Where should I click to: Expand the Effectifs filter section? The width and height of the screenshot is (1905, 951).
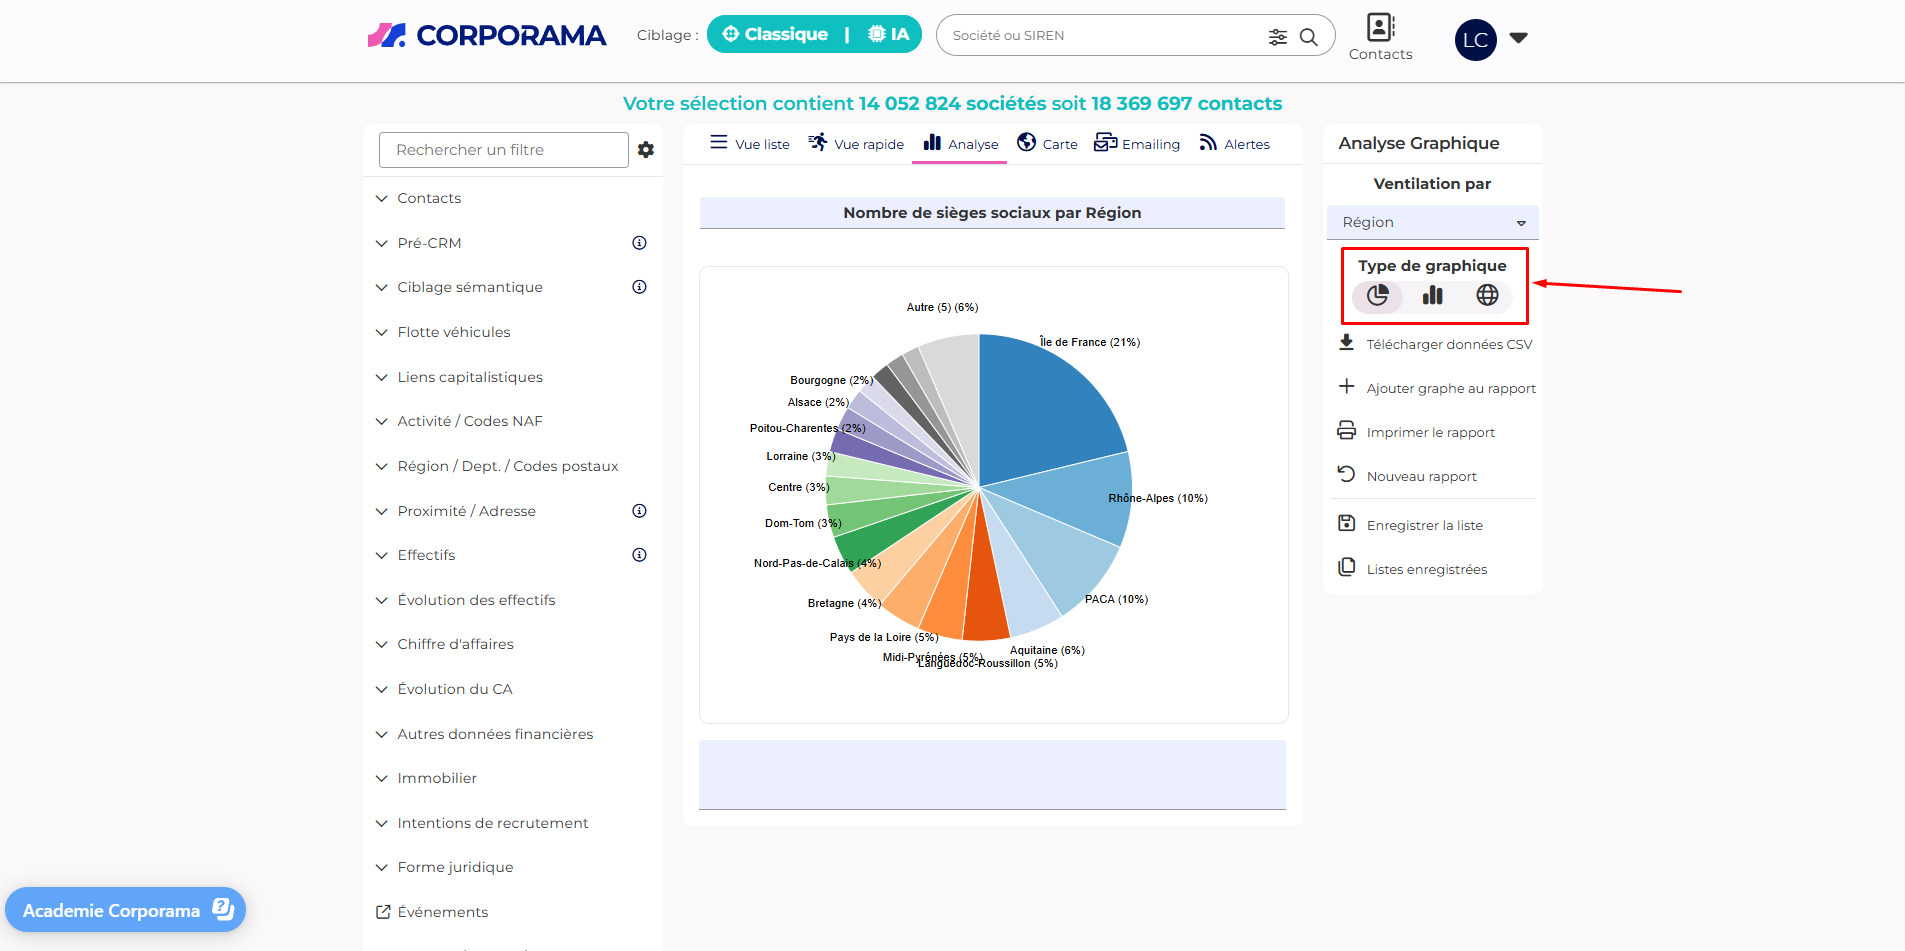426,555
